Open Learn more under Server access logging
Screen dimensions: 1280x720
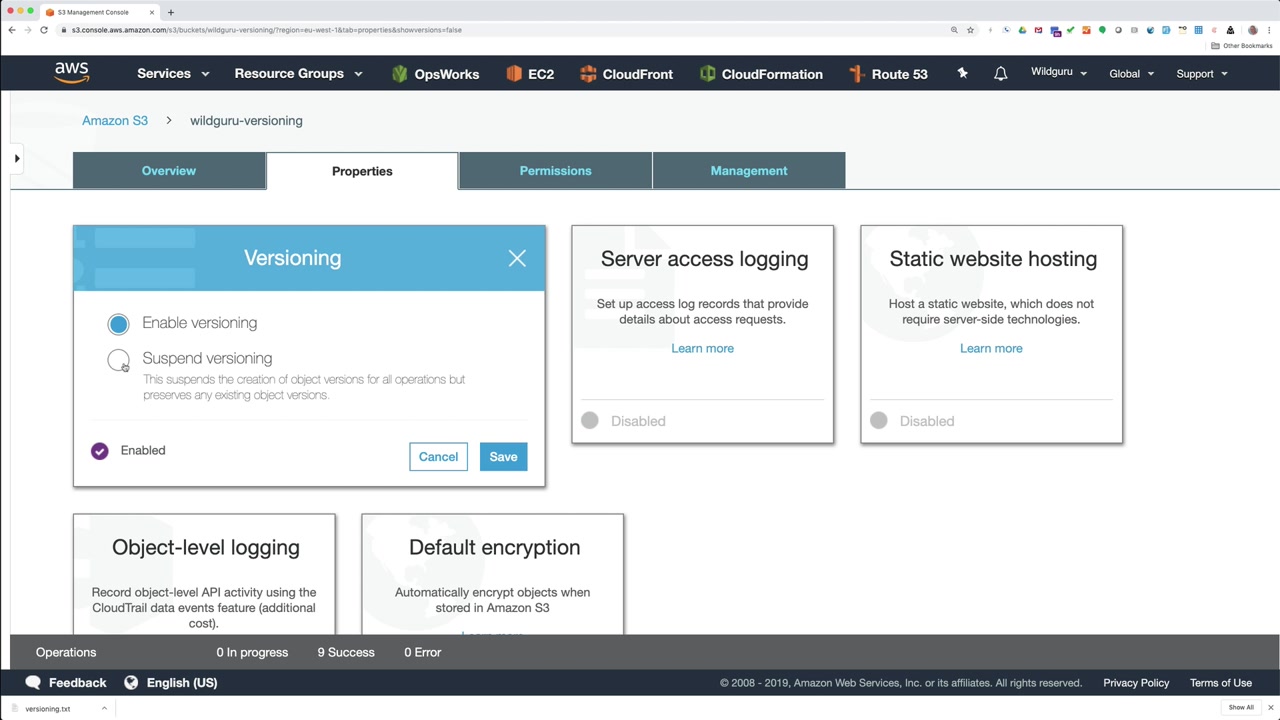702,349
